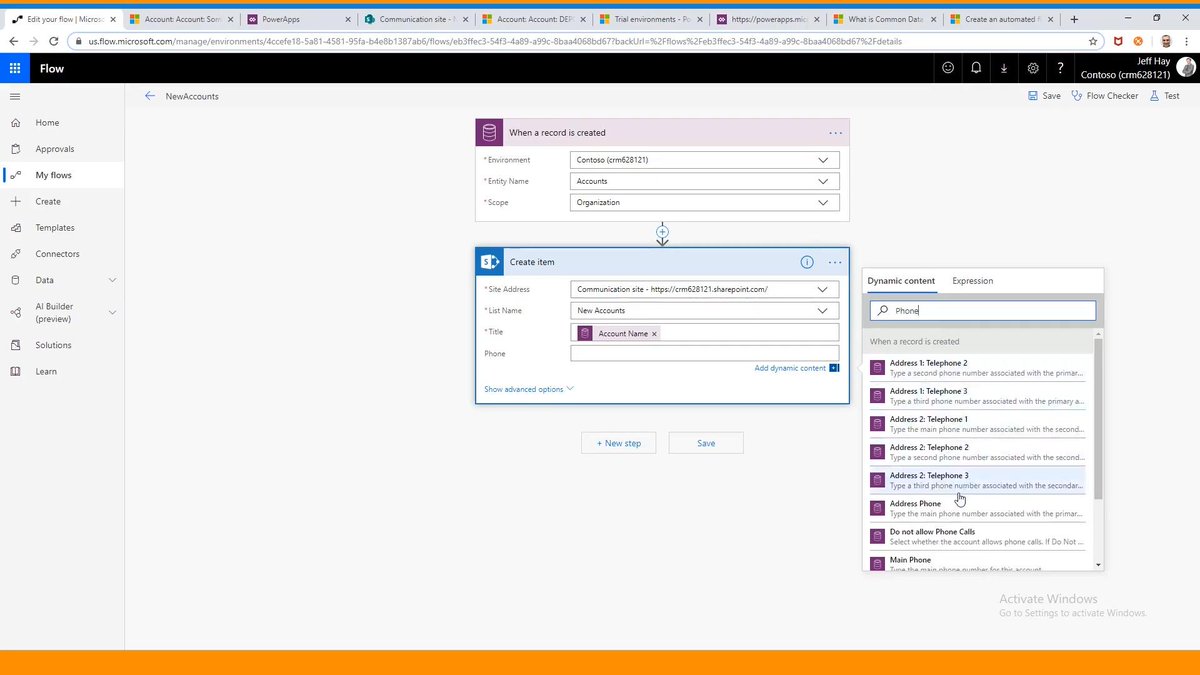Go back using the arrow beside NewAccounts
The height and width of the screenshot is (675, 1200).
150,96
